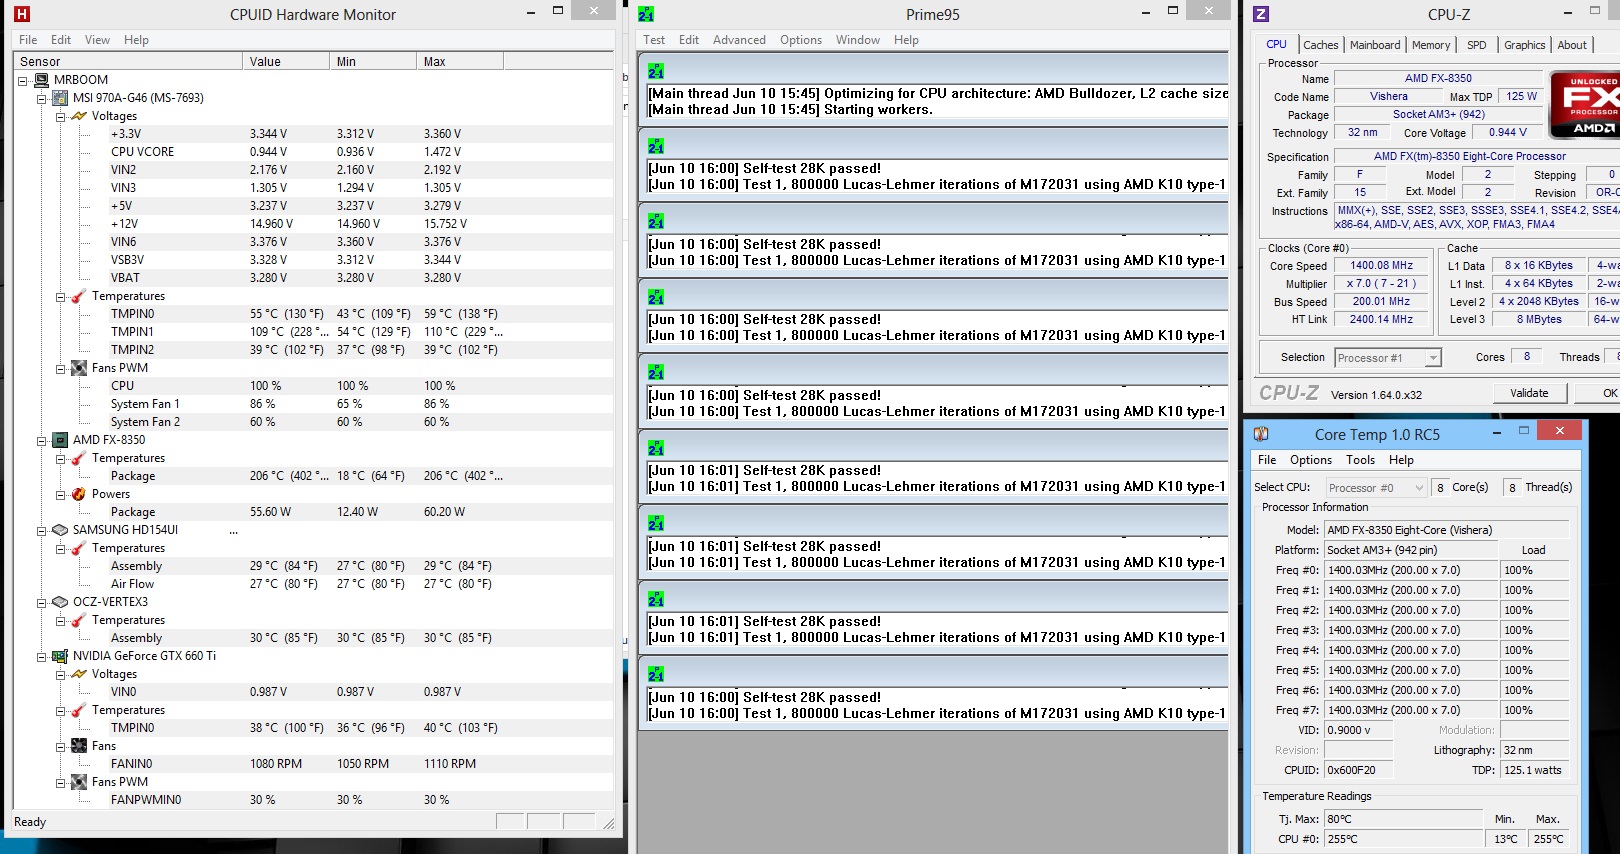Click CPU-Z Validate button
The width and height of the screenshot is (1620, 854).
tap(1529, 393)
